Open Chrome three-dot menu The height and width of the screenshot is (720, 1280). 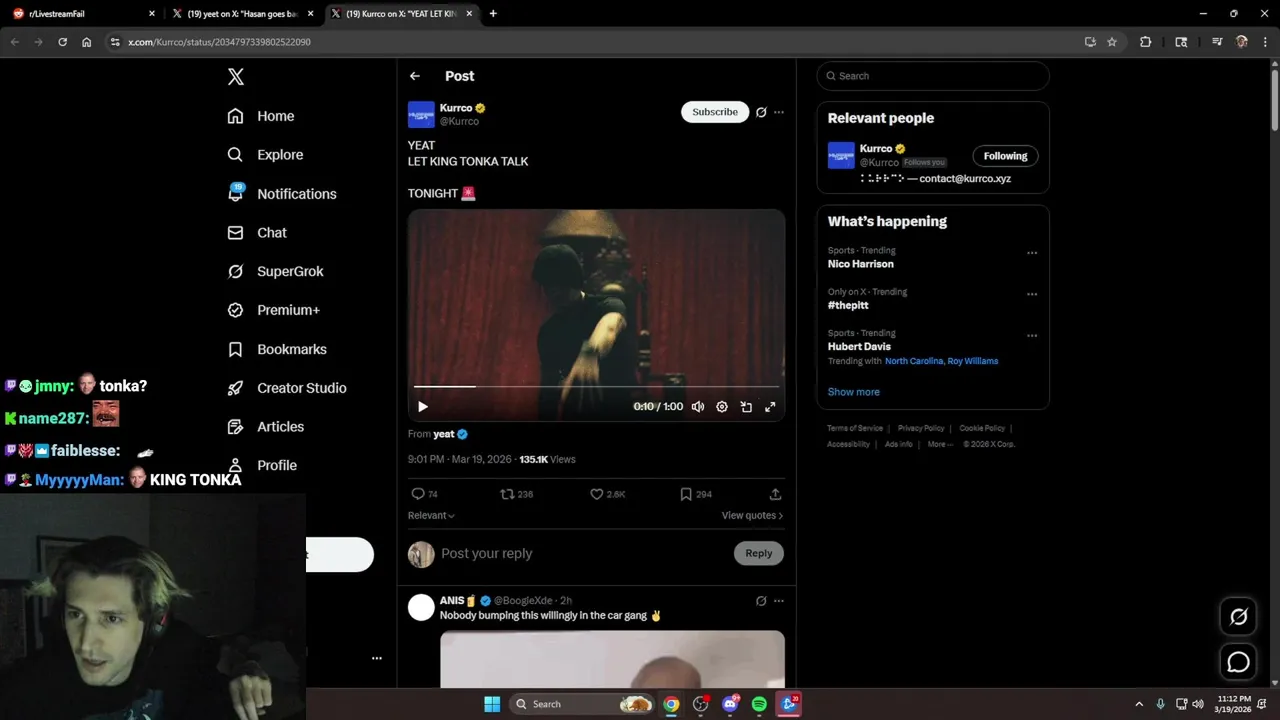pos(1264,42)
